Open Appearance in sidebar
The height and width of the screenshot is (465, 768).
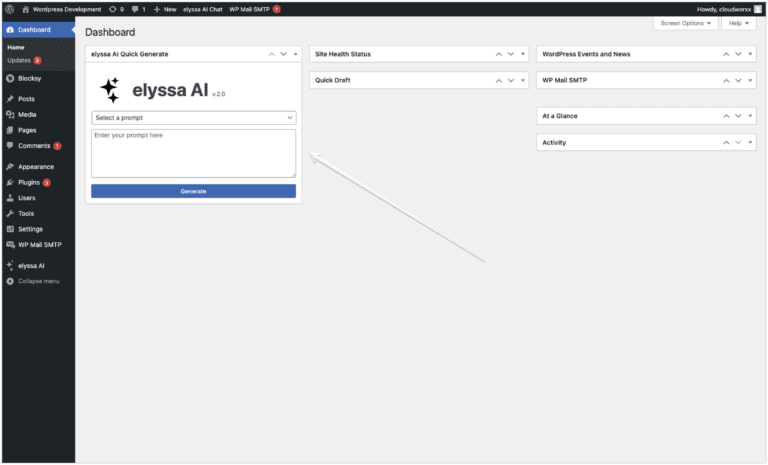point(39,167)
